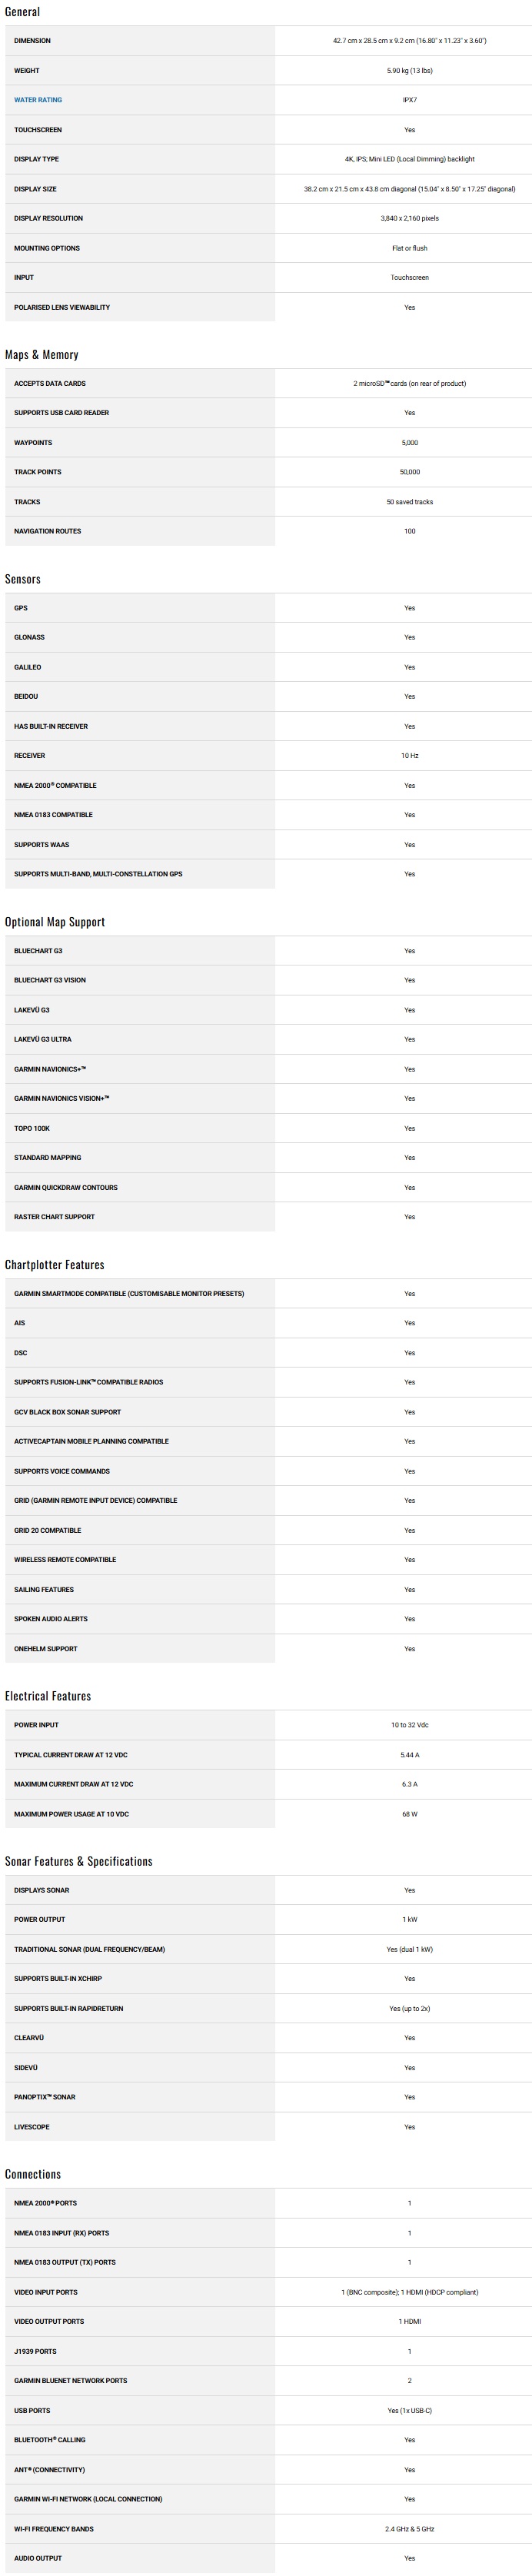Click the General section heading
Screen dimensions: 532x2576
click(23, 12)
